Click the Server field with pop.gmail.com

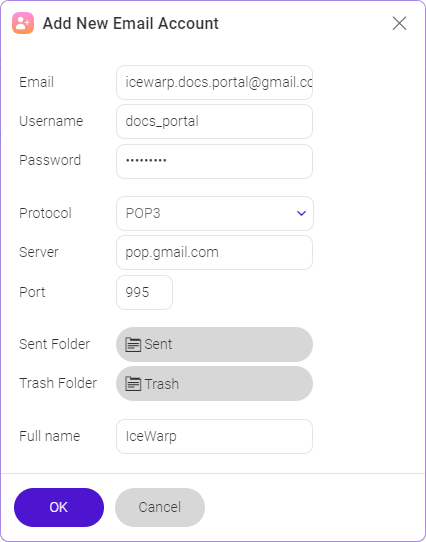coord(214,252)
